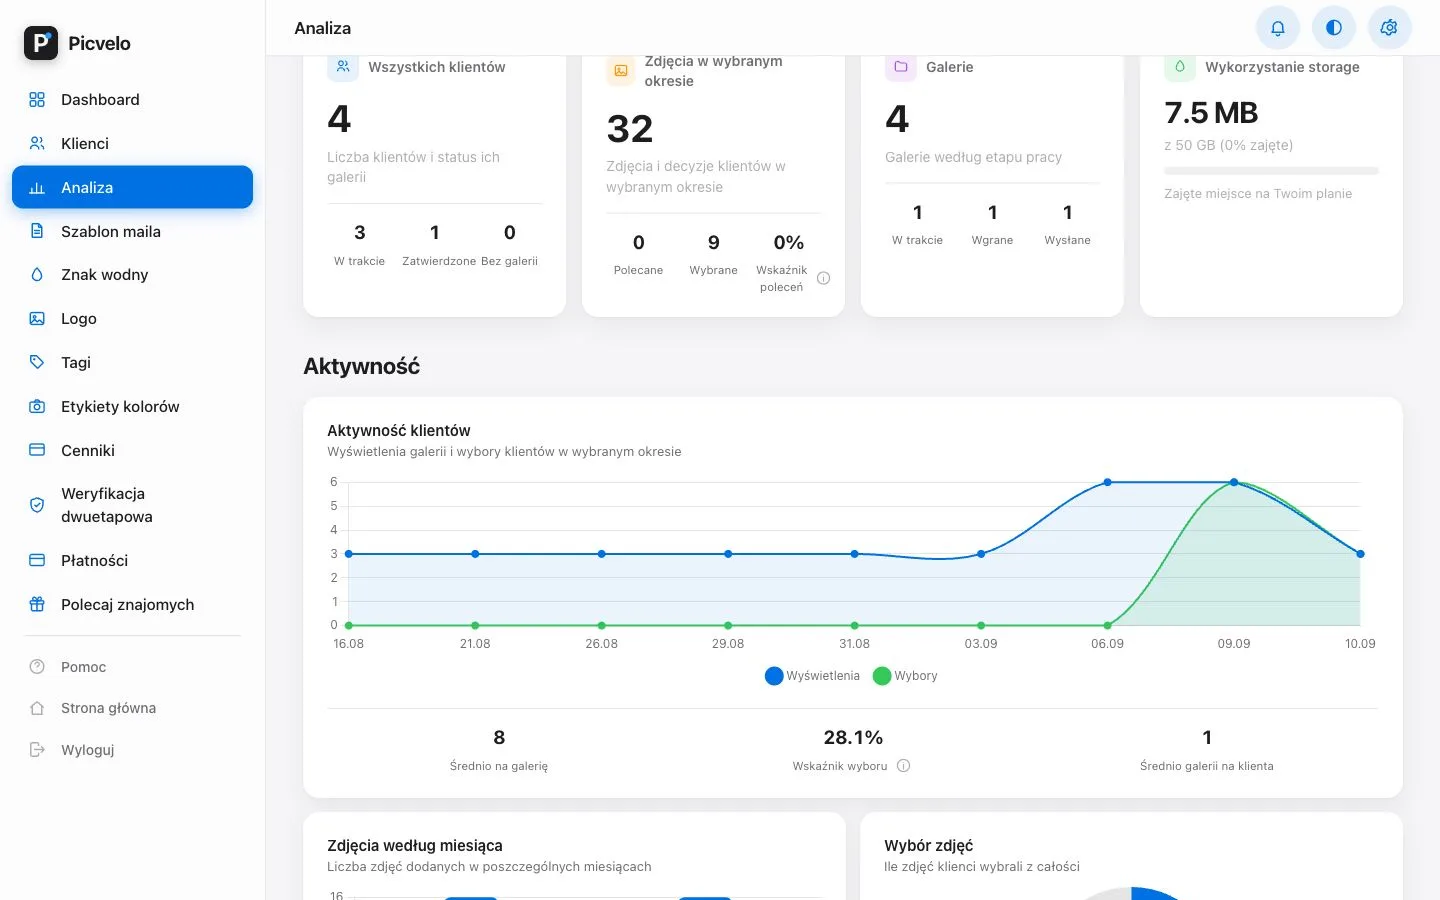This screenshot has height=900, width=1440.
Task: Click the Zdjęcia w wybranym okresie icon
Action: tap(621, 71)
